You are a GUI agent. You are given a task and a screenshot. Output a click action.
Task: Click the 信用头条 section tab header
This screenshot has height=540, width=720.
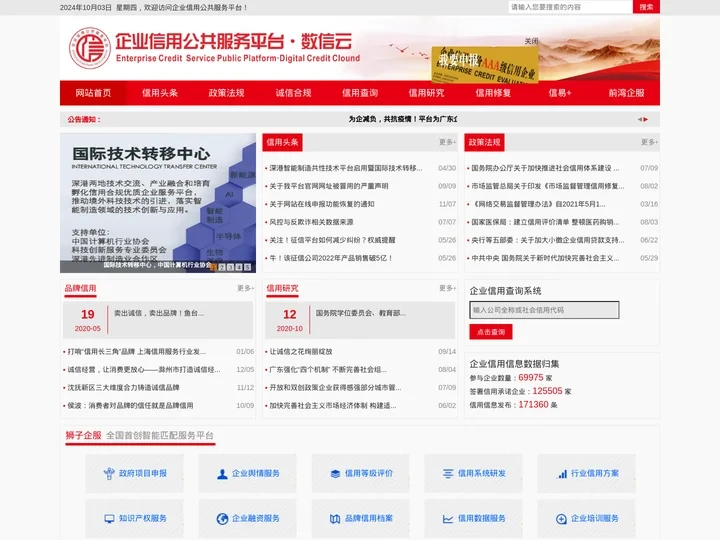(x=282, y=142)
